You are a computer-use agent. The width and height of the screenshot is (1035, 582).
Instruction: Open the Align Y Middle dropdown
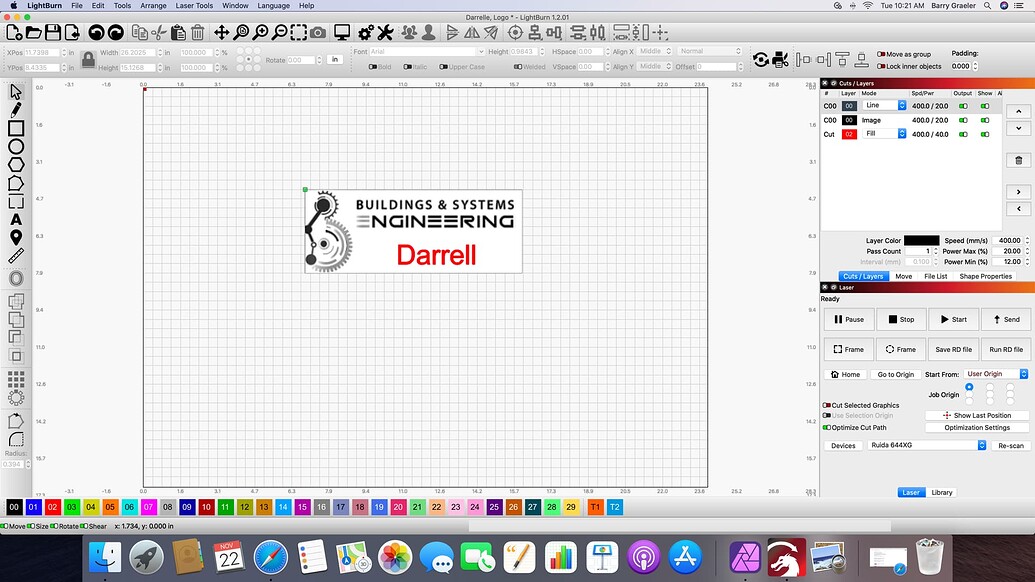(655, 67)
